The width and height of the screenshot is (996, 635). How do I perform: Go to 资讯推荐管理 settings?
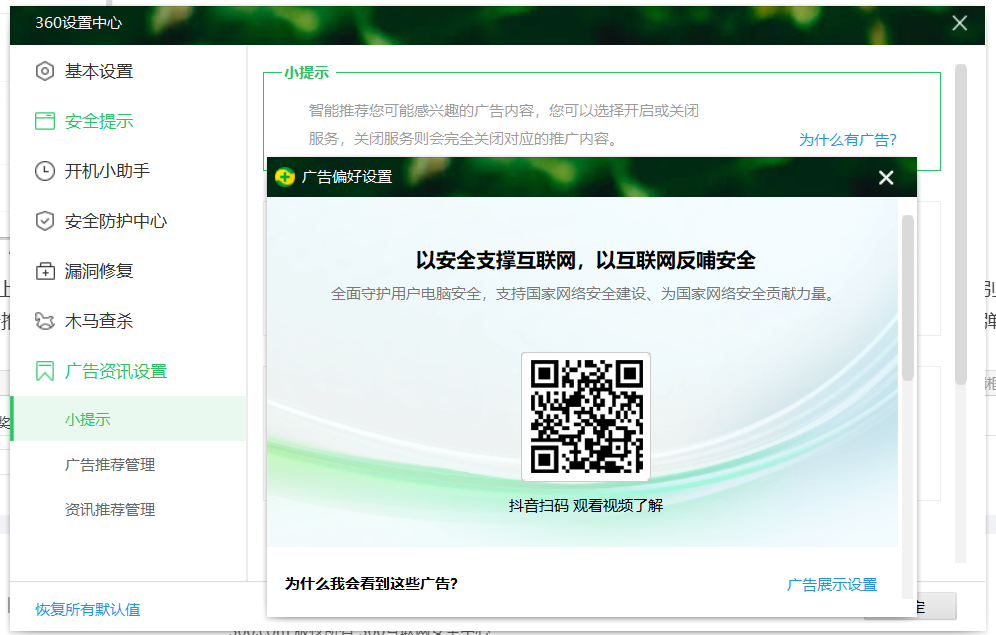pos(110,510)
